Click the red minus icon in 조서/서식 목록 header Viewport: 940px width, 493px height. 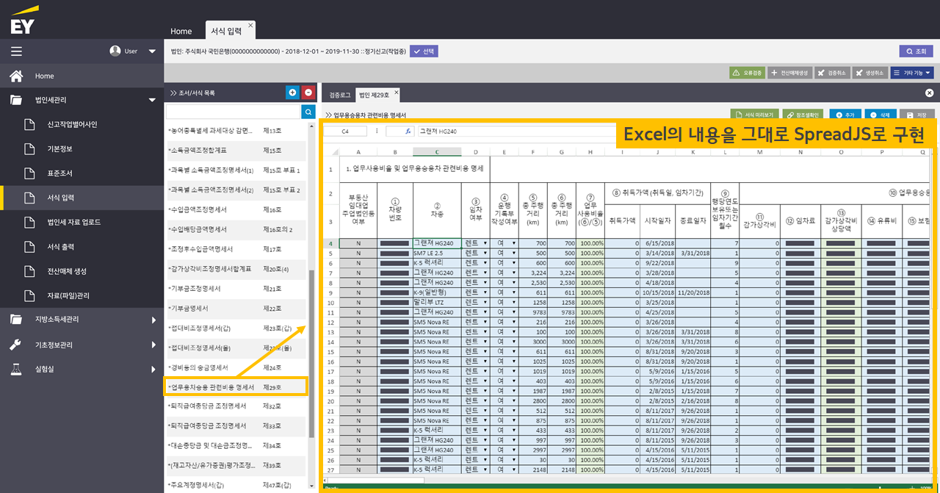[x=308, y=92]
